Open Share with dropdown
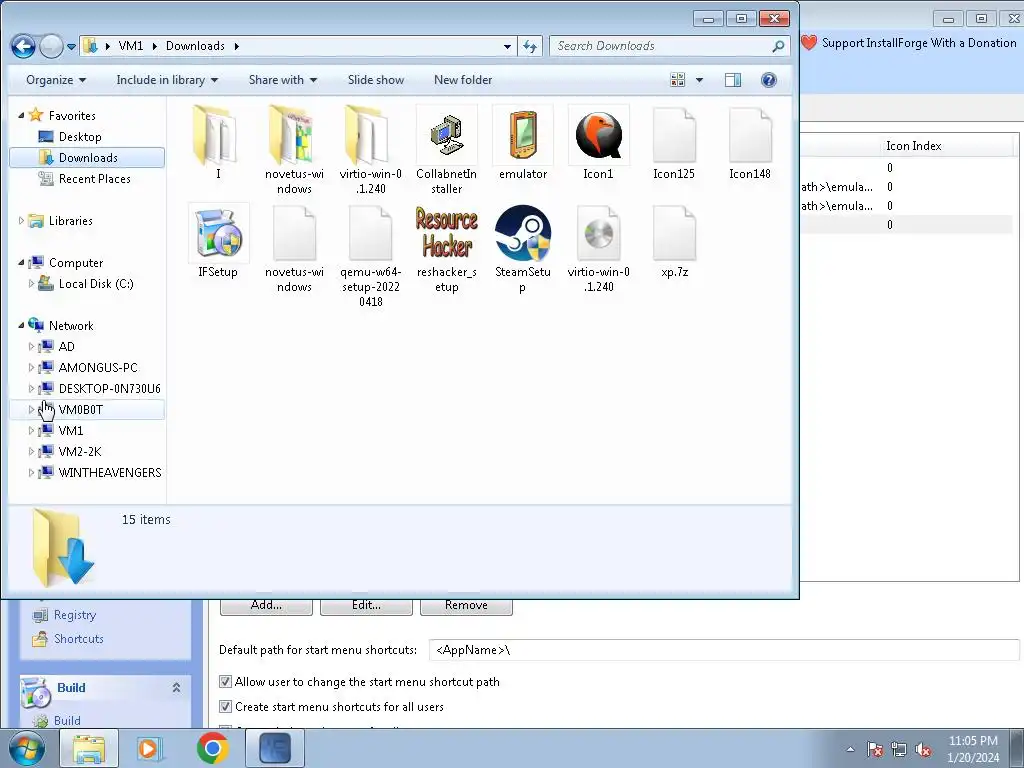Viewport: 1024px width, 768px height. pos(283,80)
